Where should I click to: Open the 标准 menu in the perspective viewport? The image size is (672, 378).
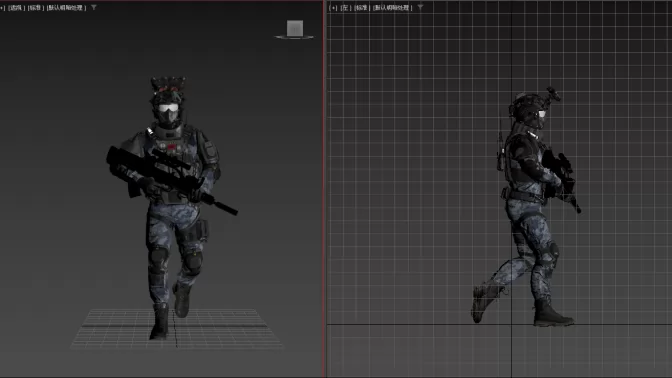(36, 8)
